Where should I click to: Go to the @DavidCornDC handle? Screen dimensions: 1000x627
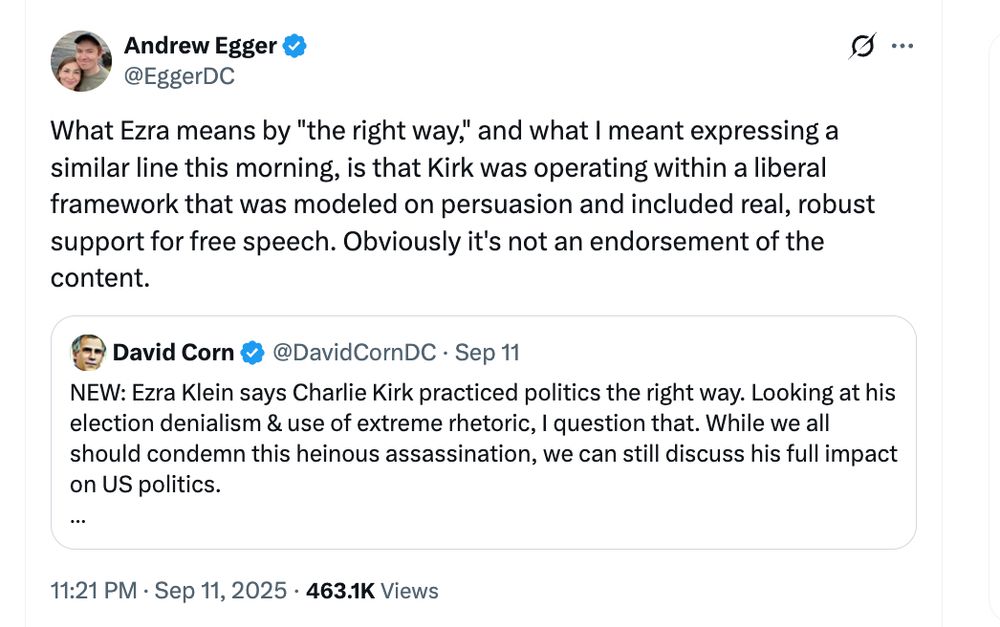pos(354,352)
